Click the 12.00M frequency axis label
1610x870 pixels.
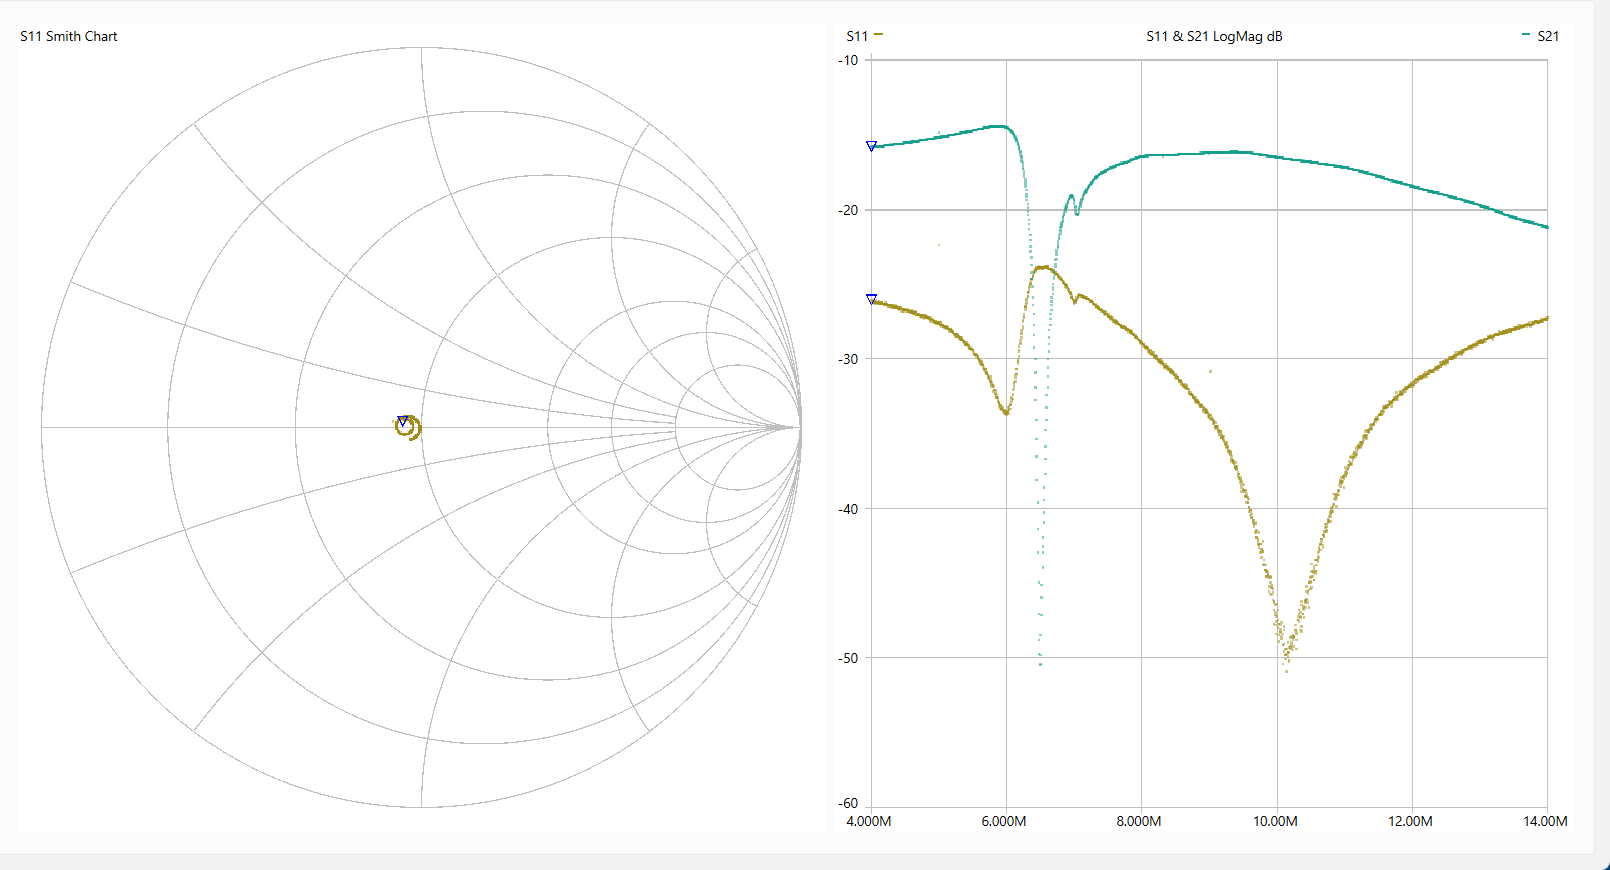(1410, 821)
